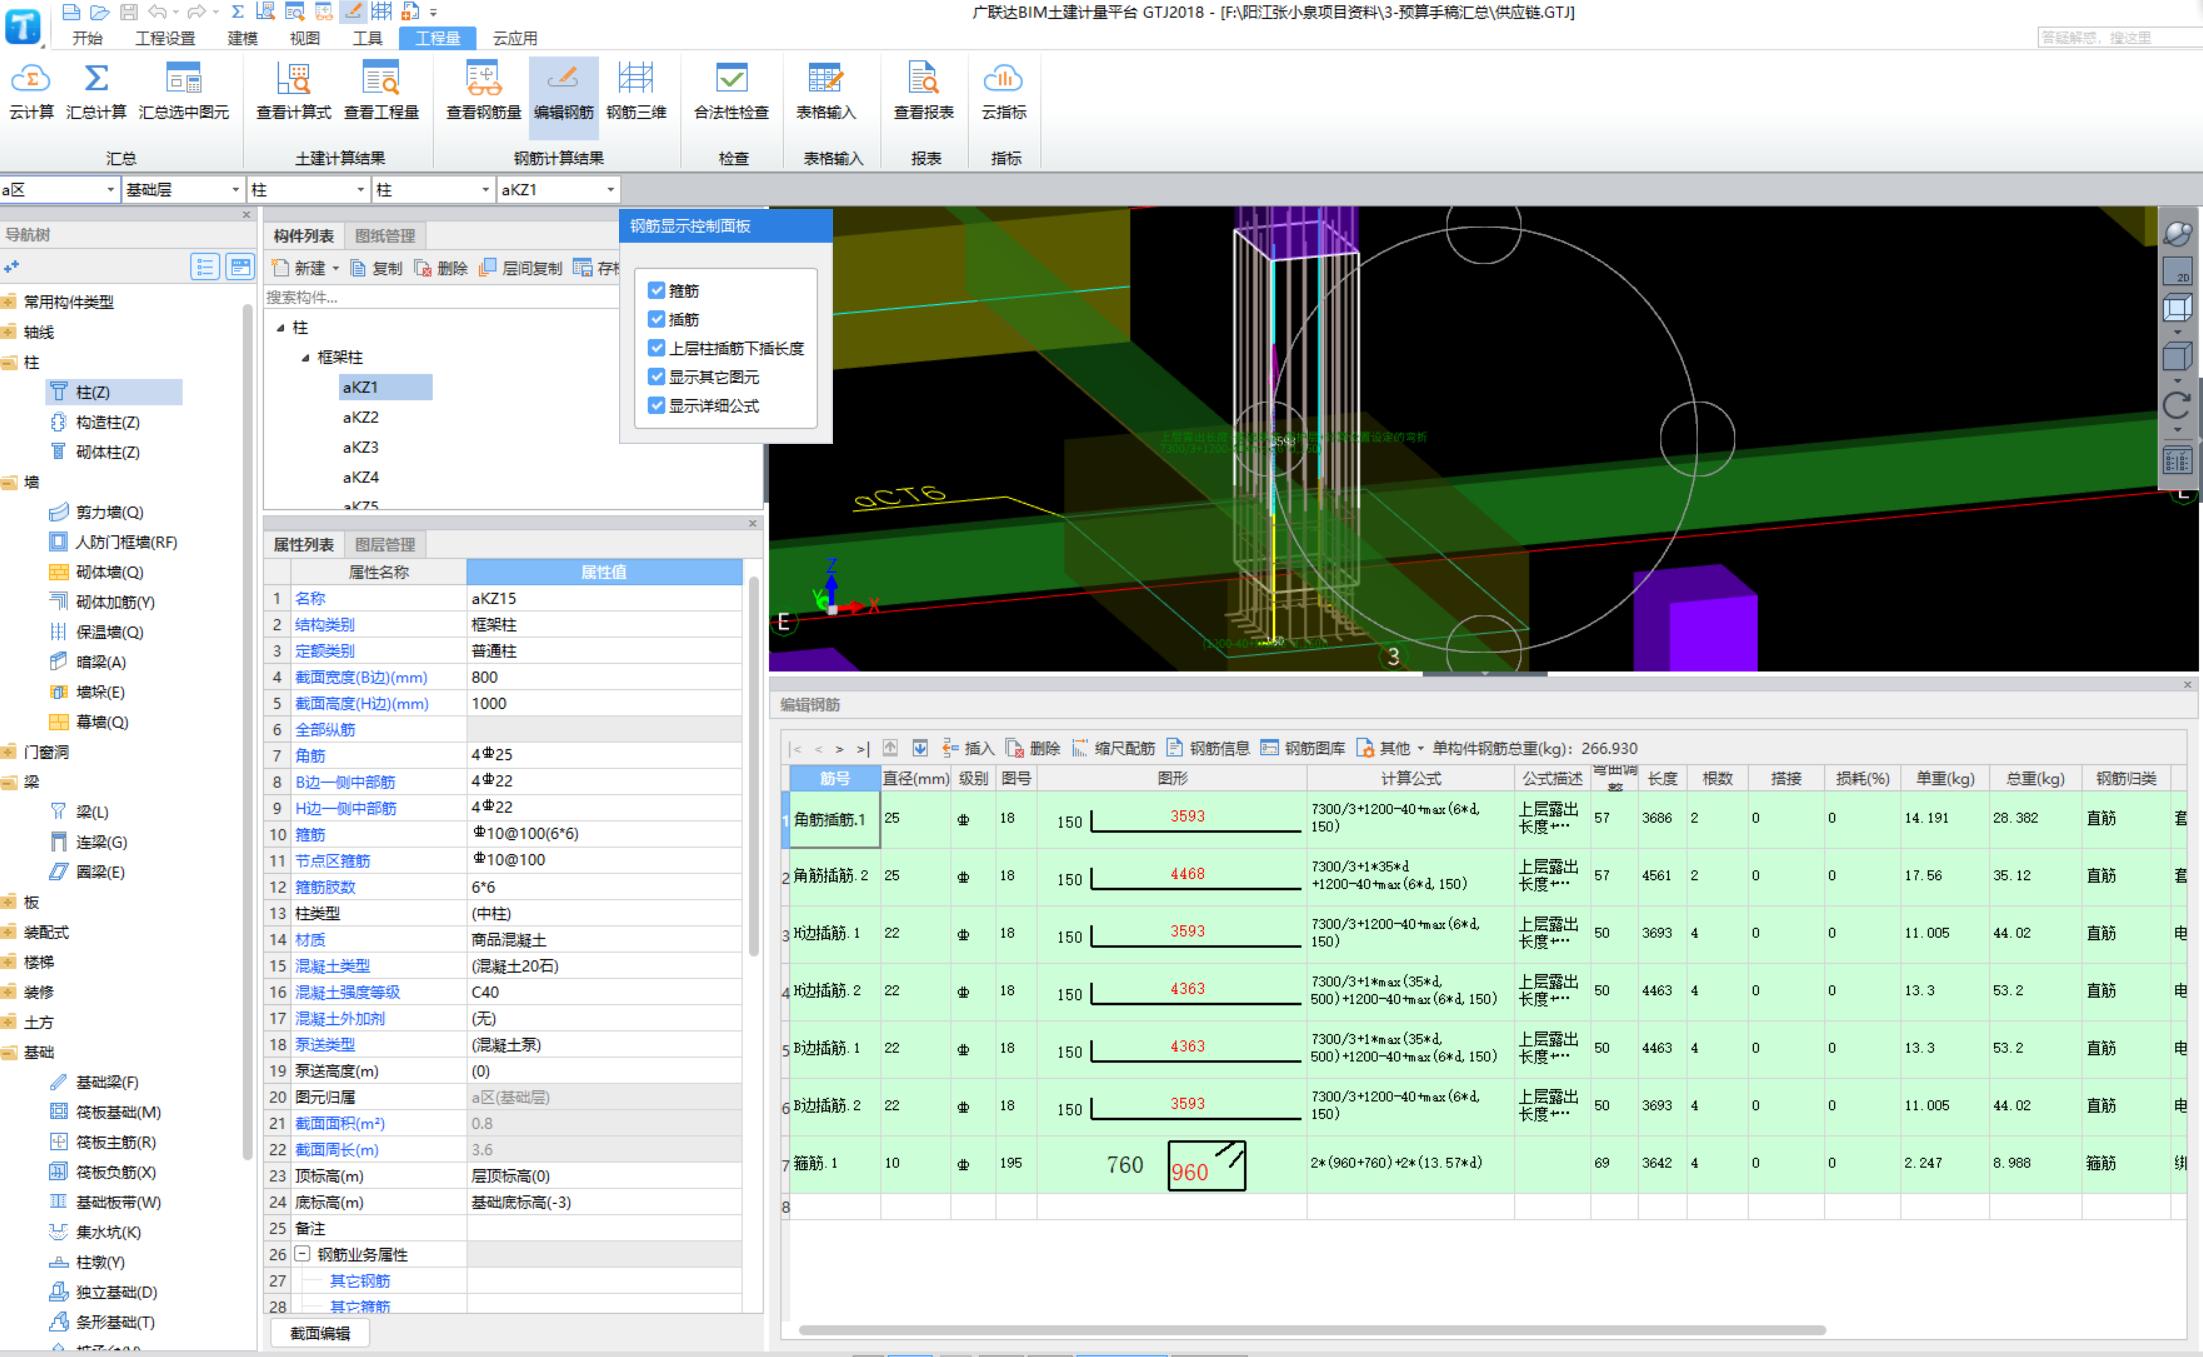This screenshot has width=2203, height=1357.
Task: Toggle 显示详细公式 checkbox
Action: (x=656, y=406)
